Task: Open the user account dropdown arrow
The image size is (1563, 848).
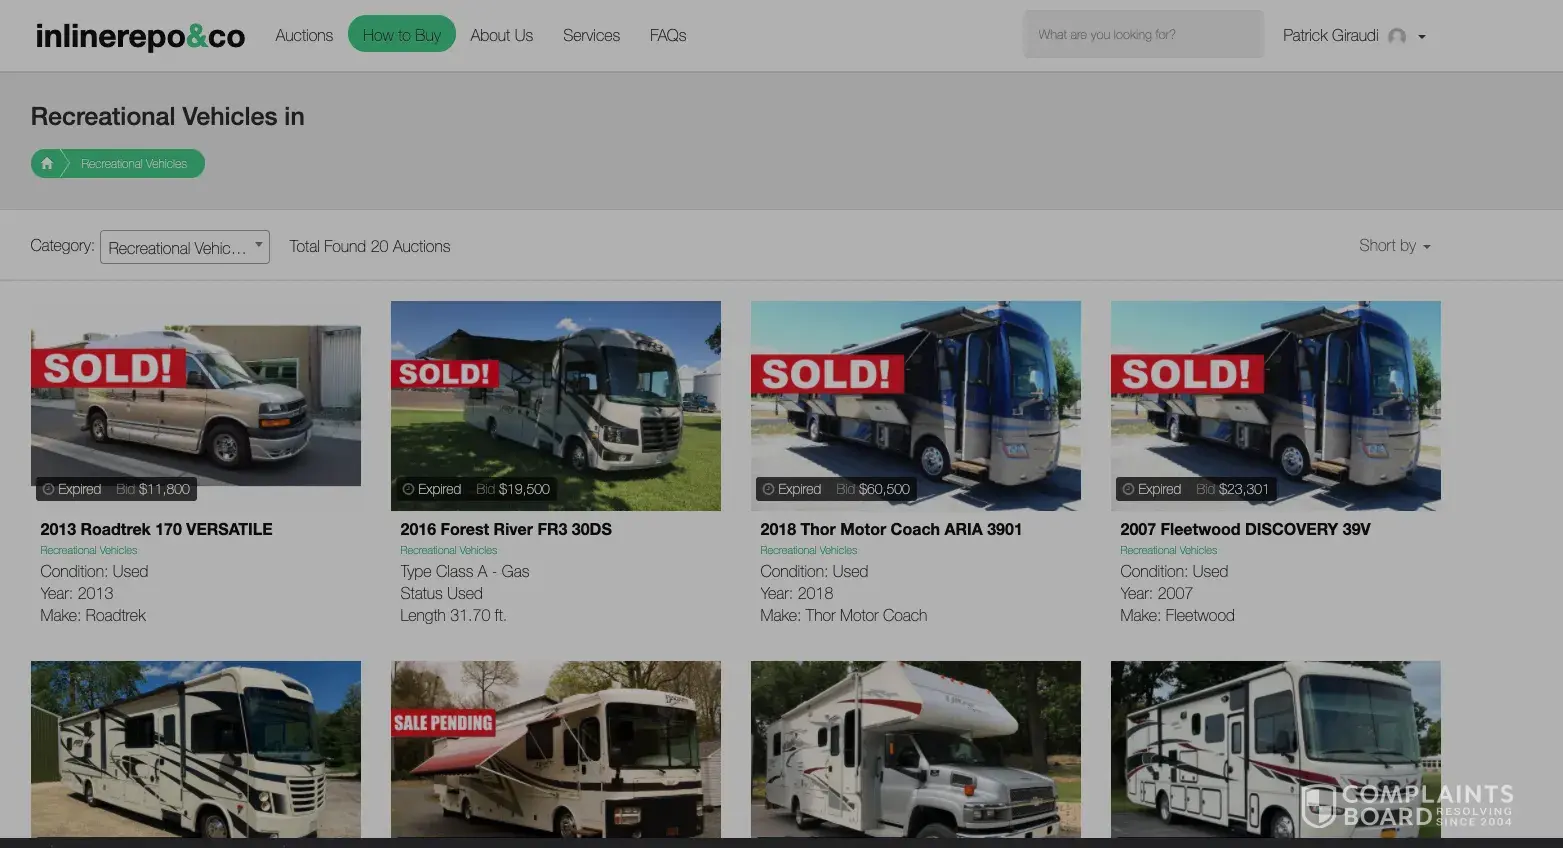Action: tap(1422, 37)
